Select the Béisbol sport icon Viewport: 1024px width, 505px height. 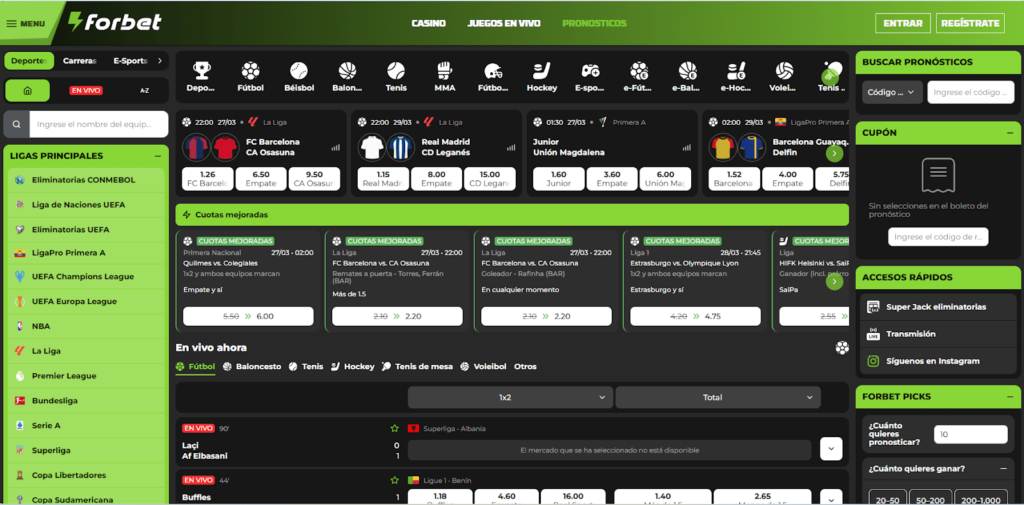click(x=299, y=76)
